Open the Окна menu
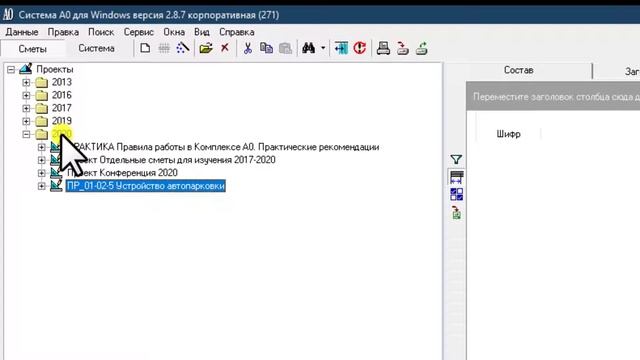The image size is (640, 360). coord(174,32)
